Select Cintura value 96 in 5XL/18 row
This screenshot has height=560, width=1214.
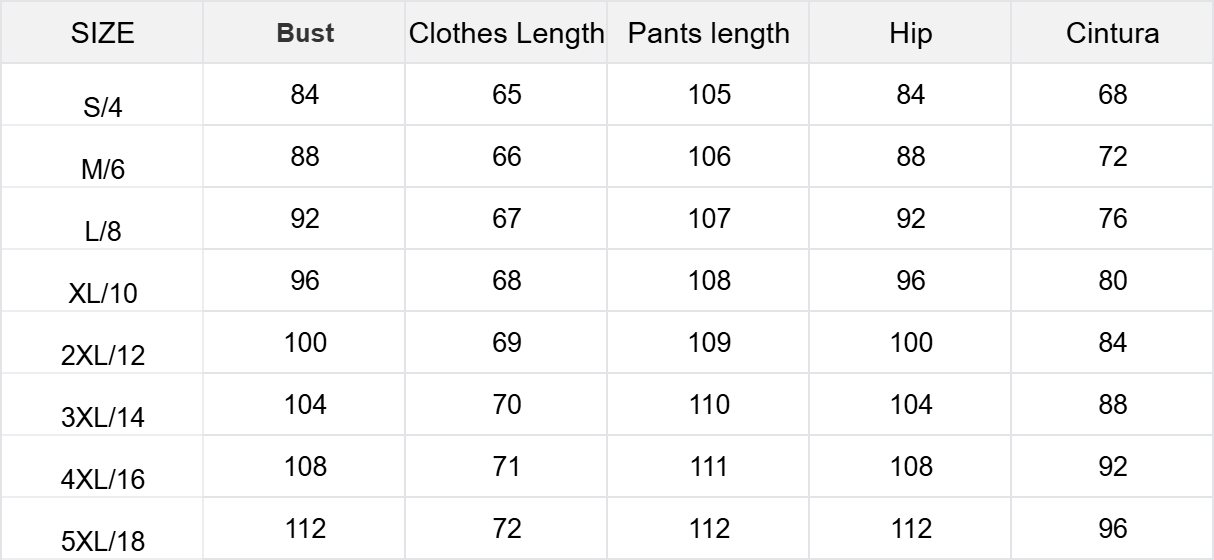[1112, 529]
